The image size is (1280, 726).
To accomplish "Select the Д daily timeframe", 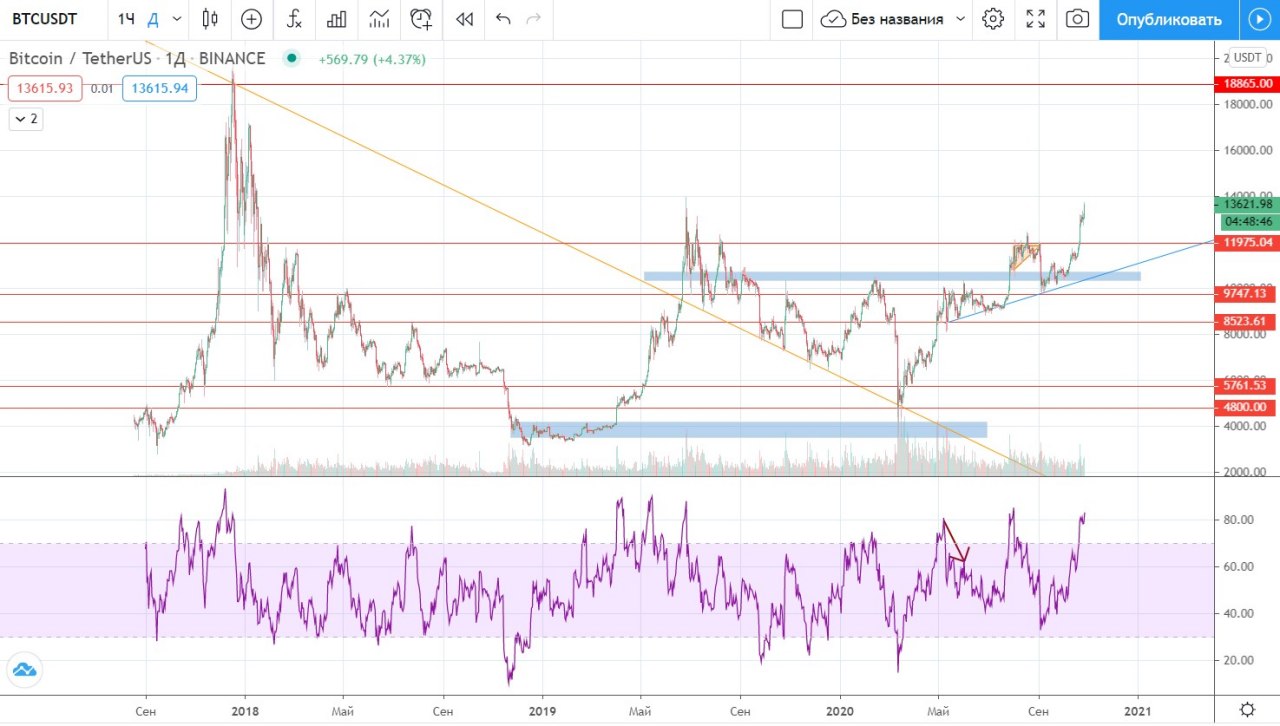I will click(153, 19).
